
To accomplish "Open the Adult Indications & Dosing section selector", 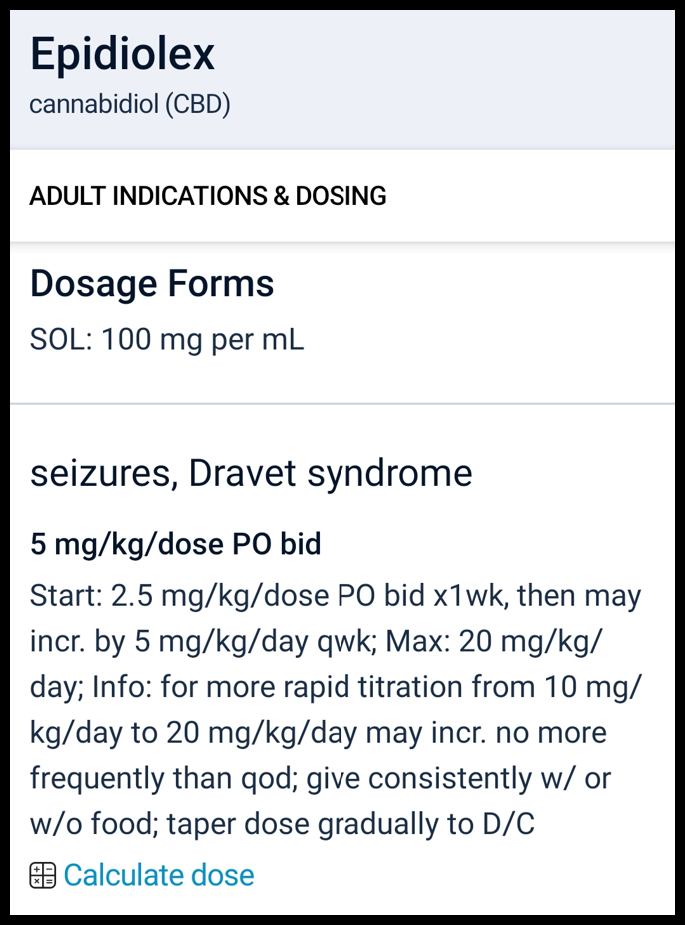I will point(208,196).
